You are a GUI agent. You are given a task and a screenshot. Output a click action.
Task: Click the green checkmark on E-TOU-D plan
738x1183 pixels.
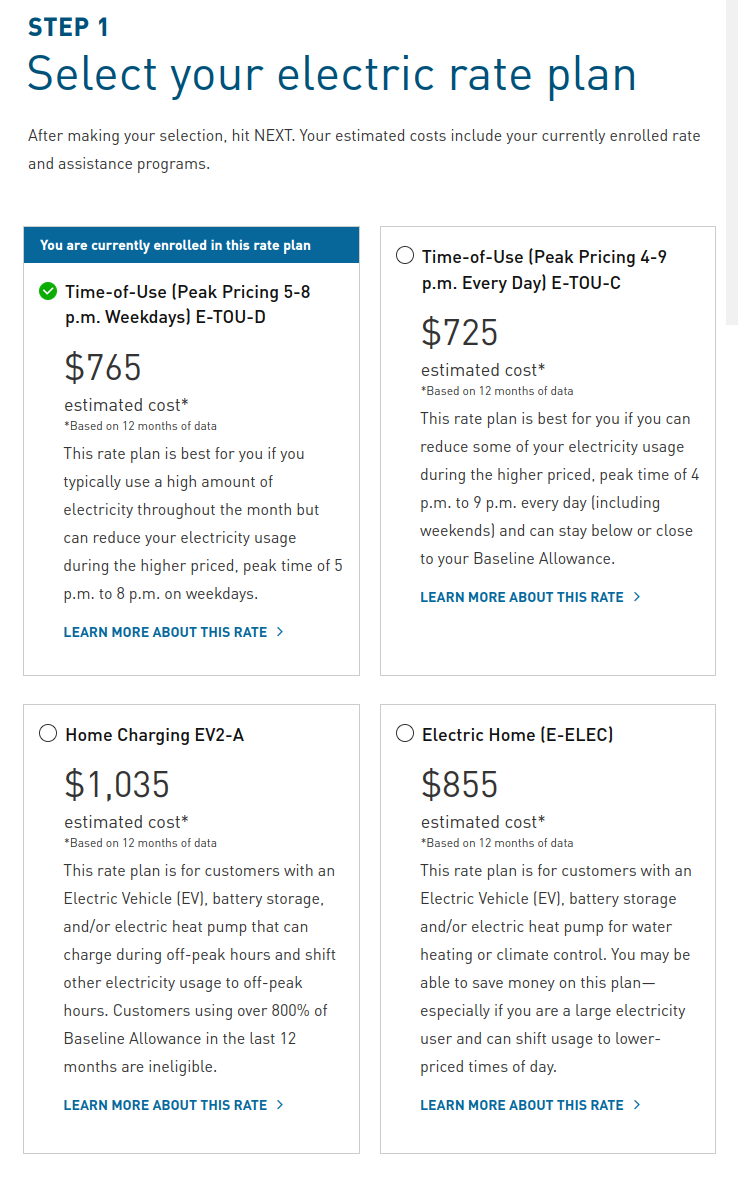click(x=47, y=292)
